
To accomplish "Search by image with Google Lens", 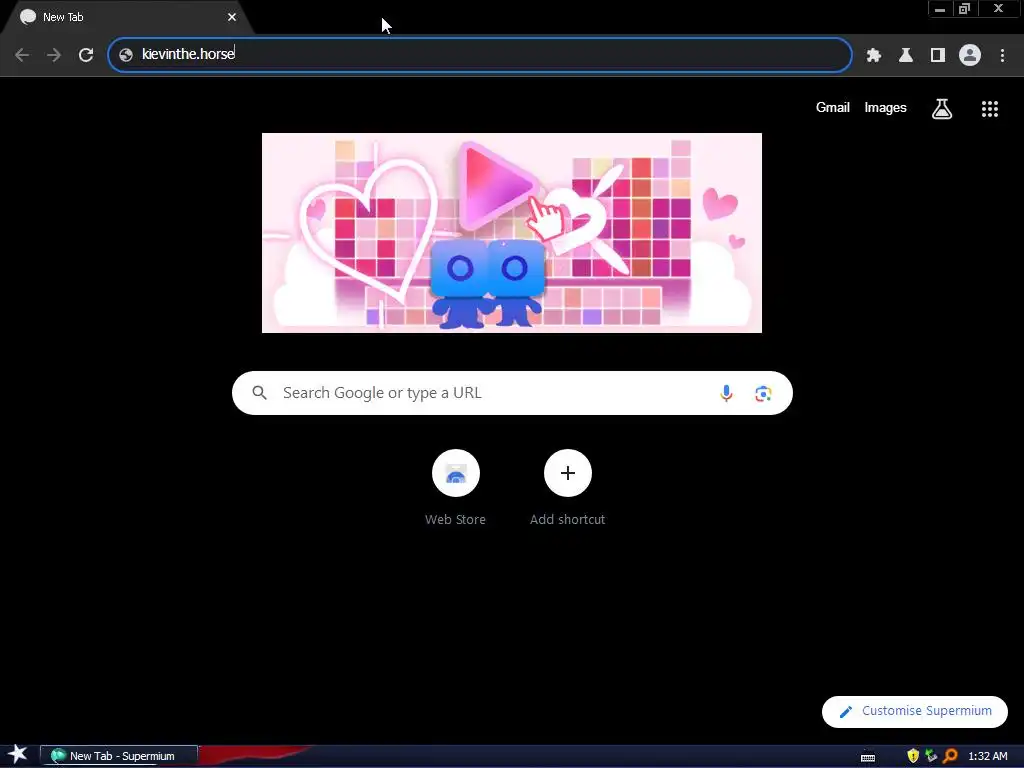I will click(763, 394).
